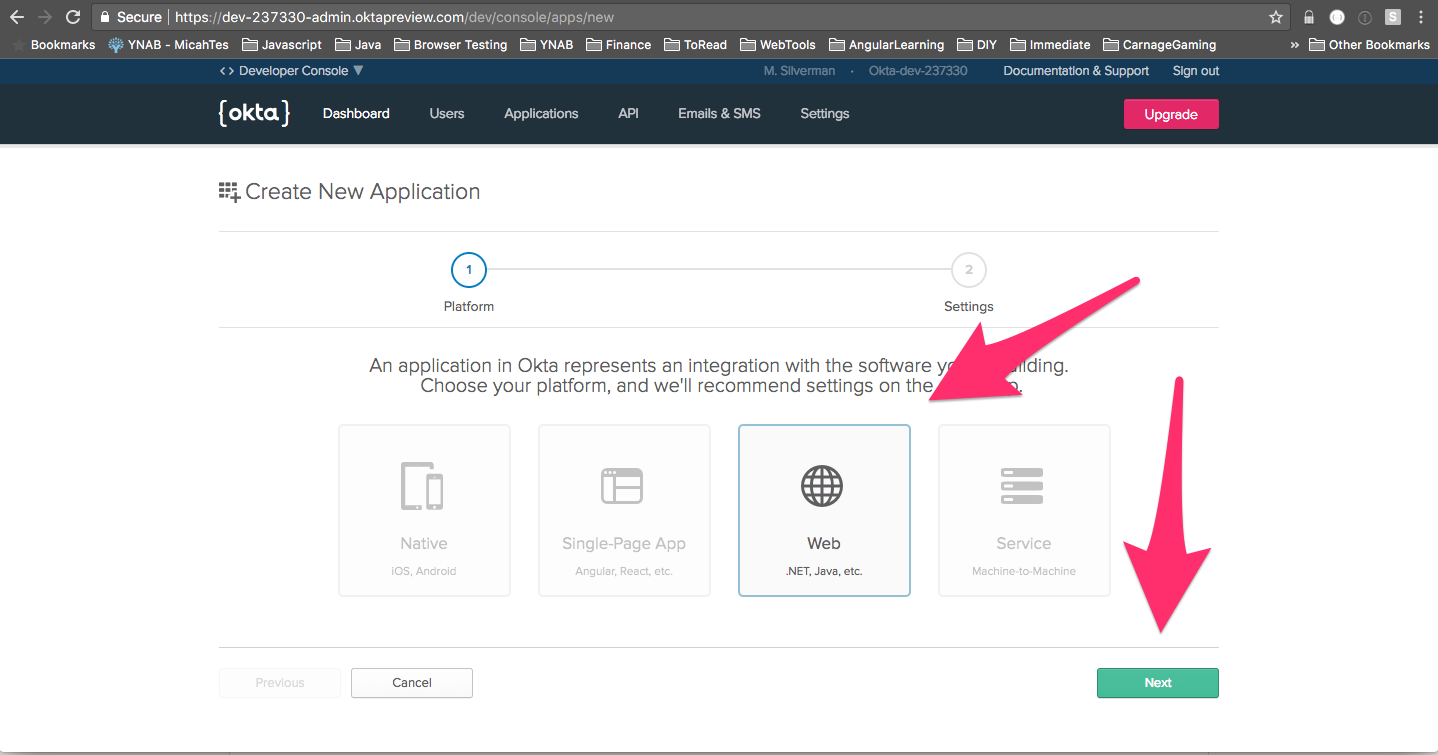Click step 1 Platform circle
This screenshot has height=755, width=1438.
pyautogui.click(x=469, y=270)
